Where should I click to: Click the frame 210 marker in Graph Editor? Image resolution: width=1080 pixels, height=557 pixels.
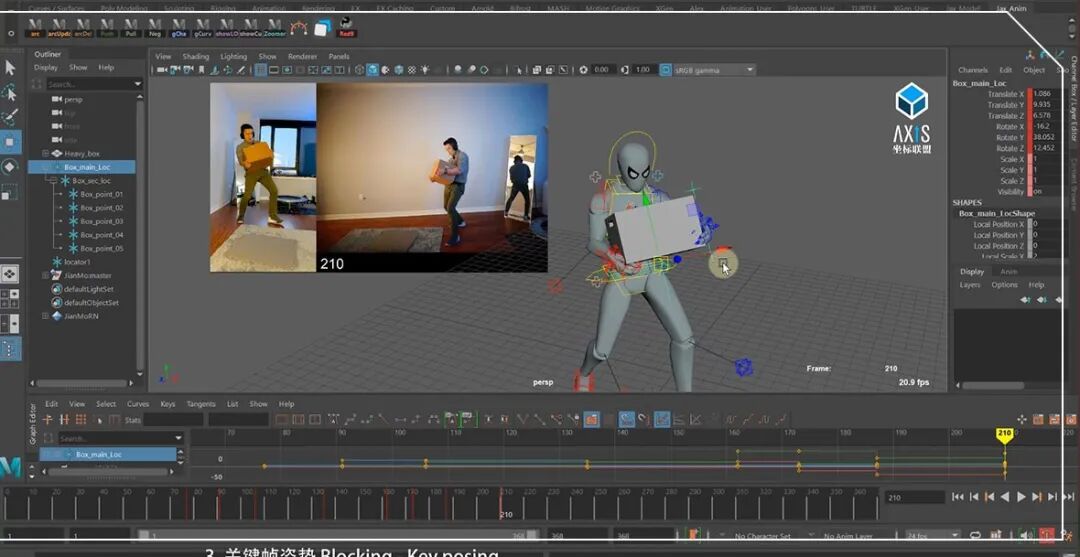[x=1004, y=434]
